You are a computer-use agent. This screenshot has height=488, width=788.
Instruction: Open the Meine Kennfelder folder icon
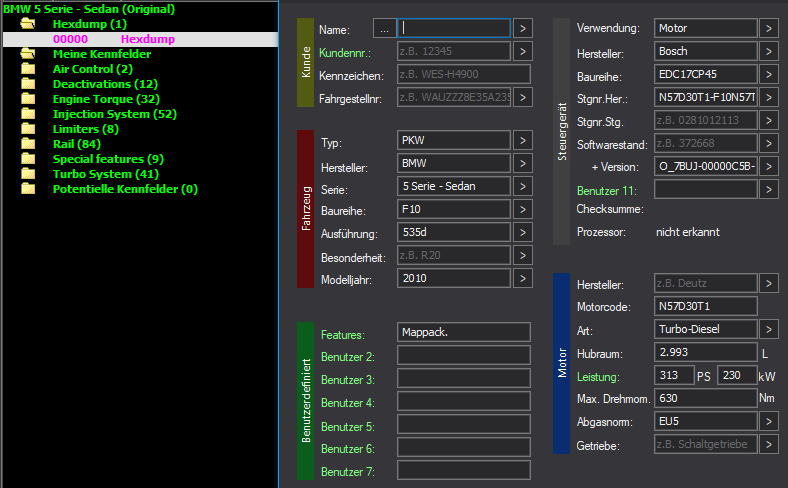28,54
